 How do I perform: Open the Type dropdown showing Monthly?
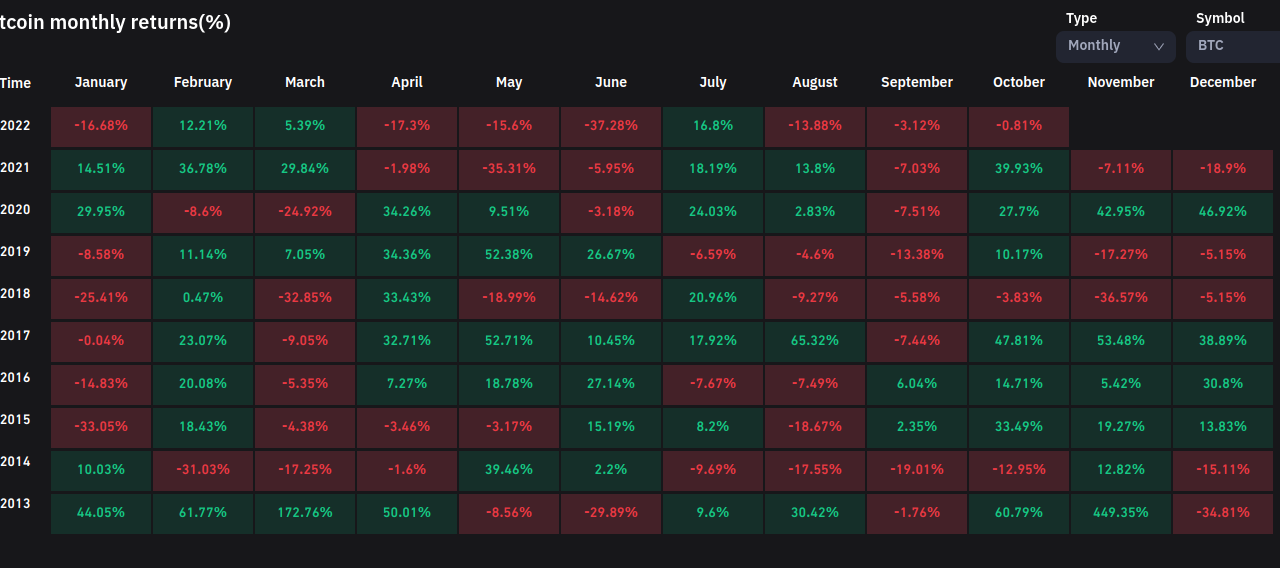click(x=1115, y=46)
